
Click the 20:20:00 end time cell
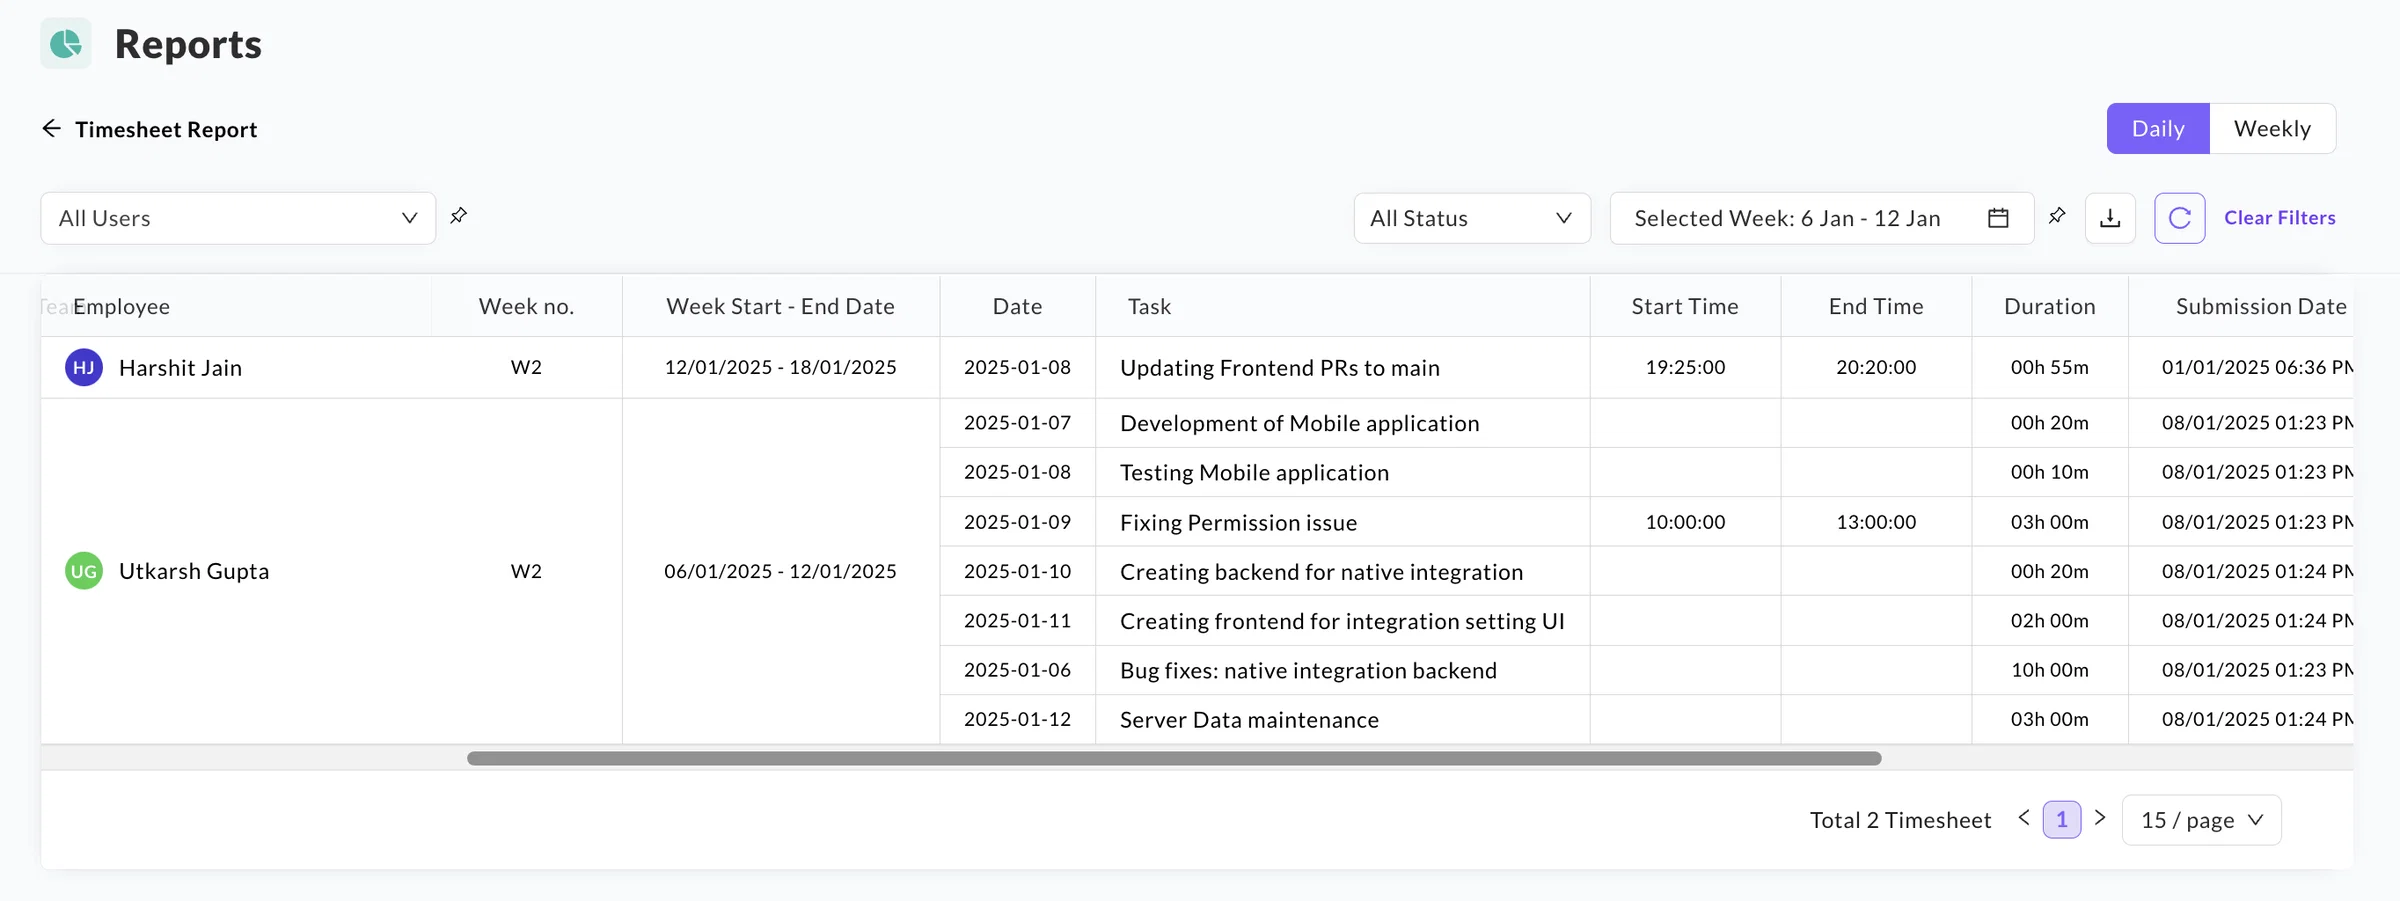[1876, 367]
